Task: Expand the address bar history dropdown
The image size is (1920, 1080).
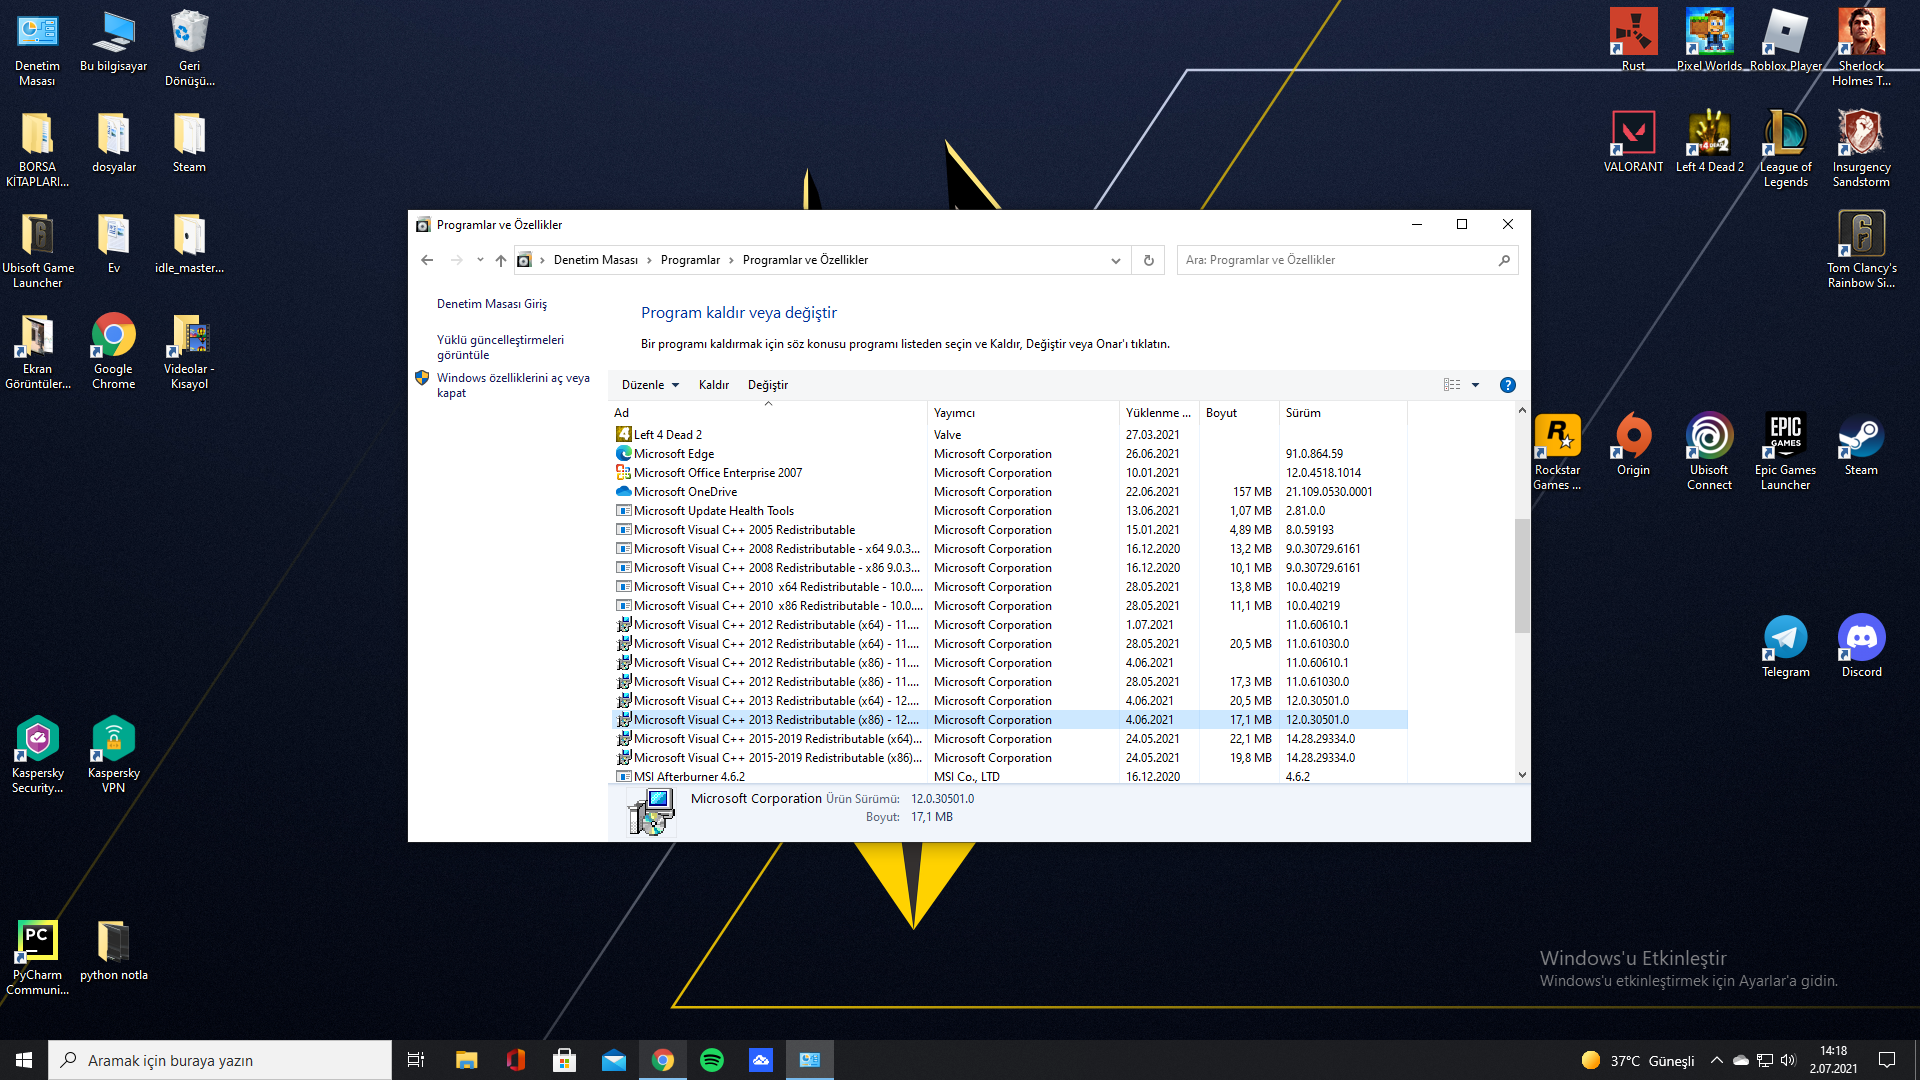Action: (1115, 260)
